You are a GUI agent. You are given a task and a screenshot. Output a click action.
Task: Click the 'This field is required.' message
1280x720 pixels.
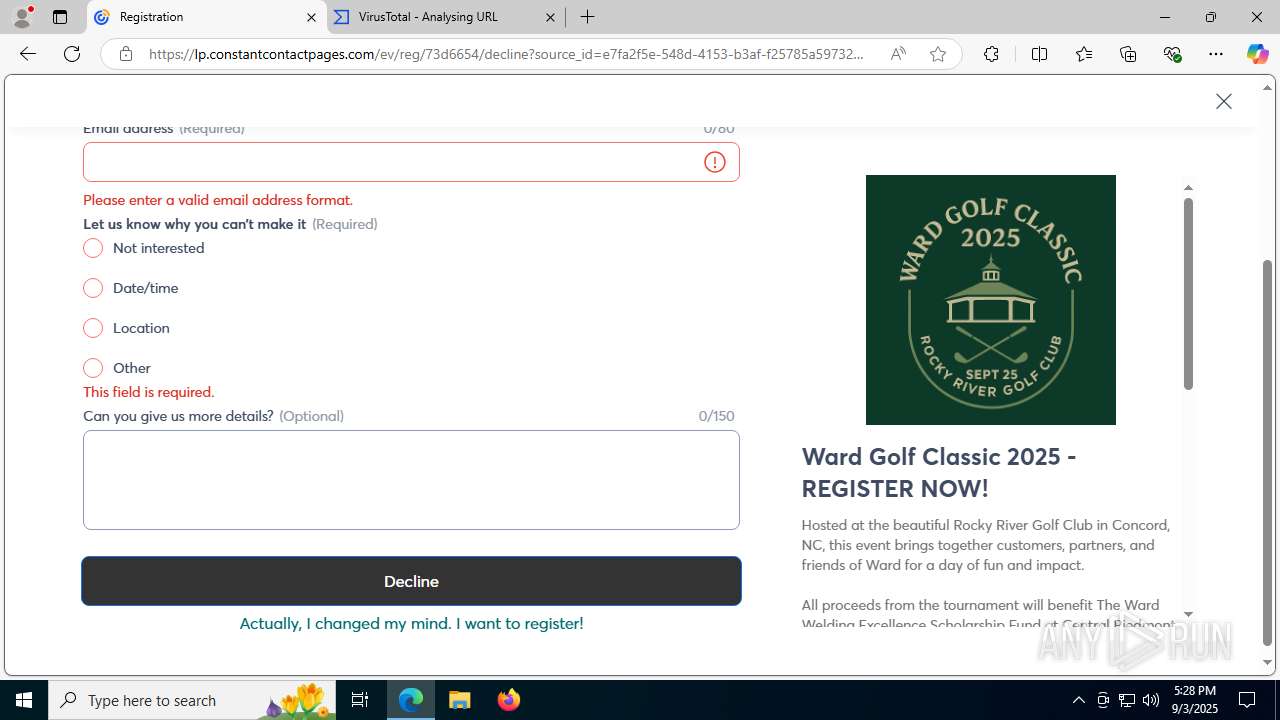pyautogui.click(x=149, y=392)
